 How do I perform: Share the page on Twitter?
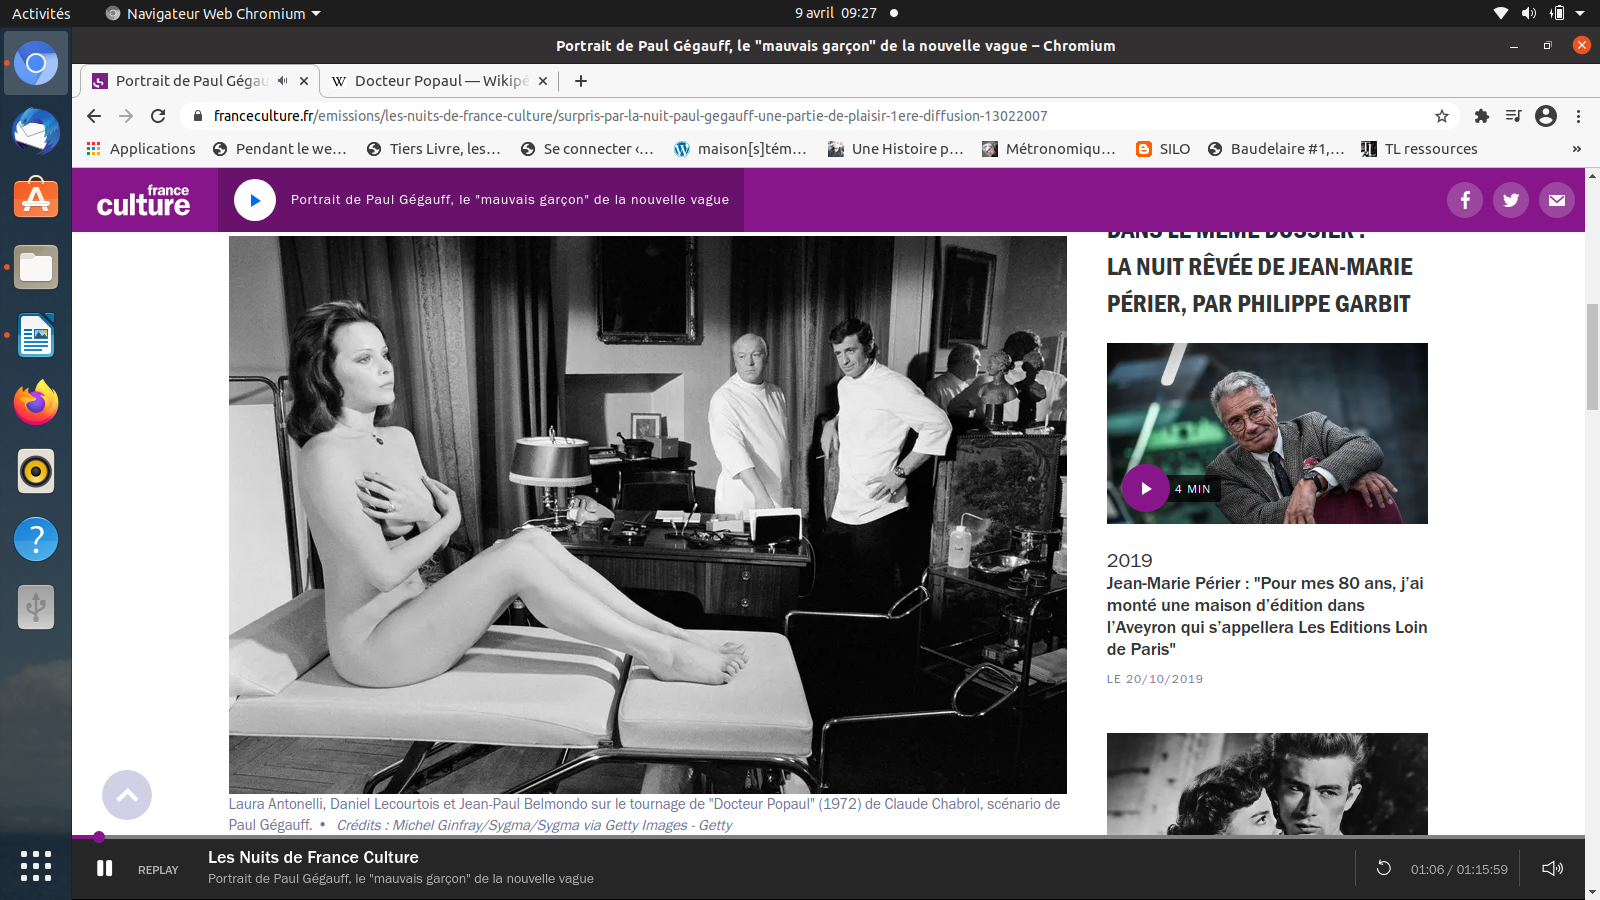point(1510,200)
